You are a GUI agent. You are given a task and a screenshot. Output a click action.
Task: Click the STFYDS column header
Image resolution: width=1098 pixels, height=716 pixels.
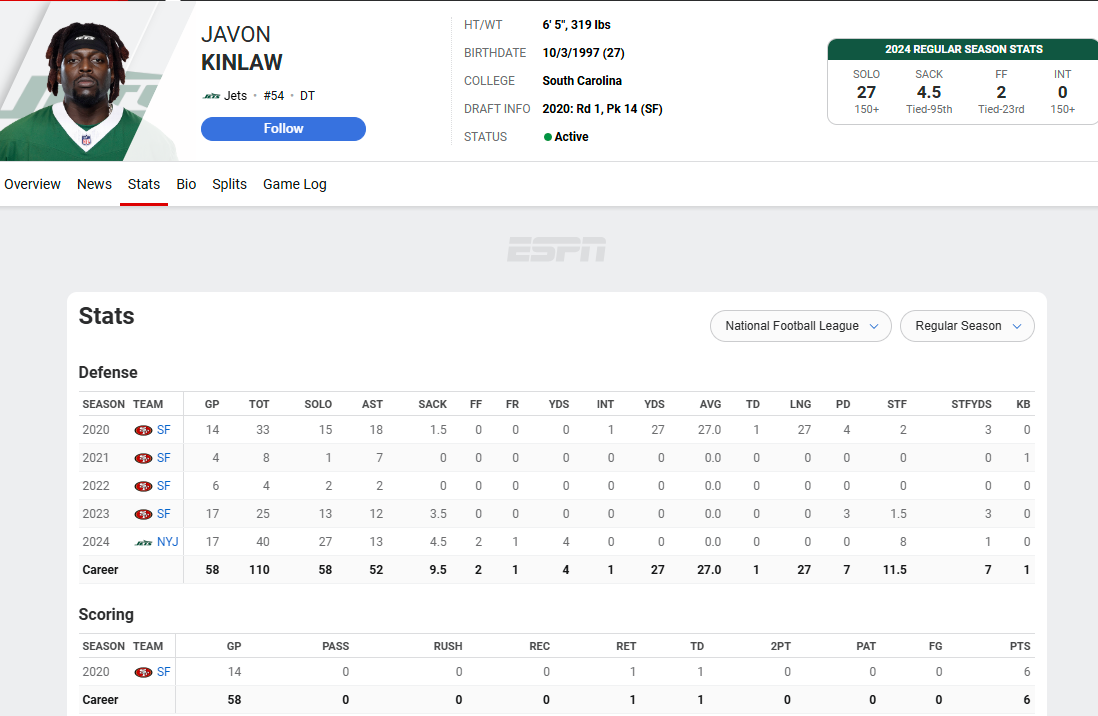(x=971, y=404)
